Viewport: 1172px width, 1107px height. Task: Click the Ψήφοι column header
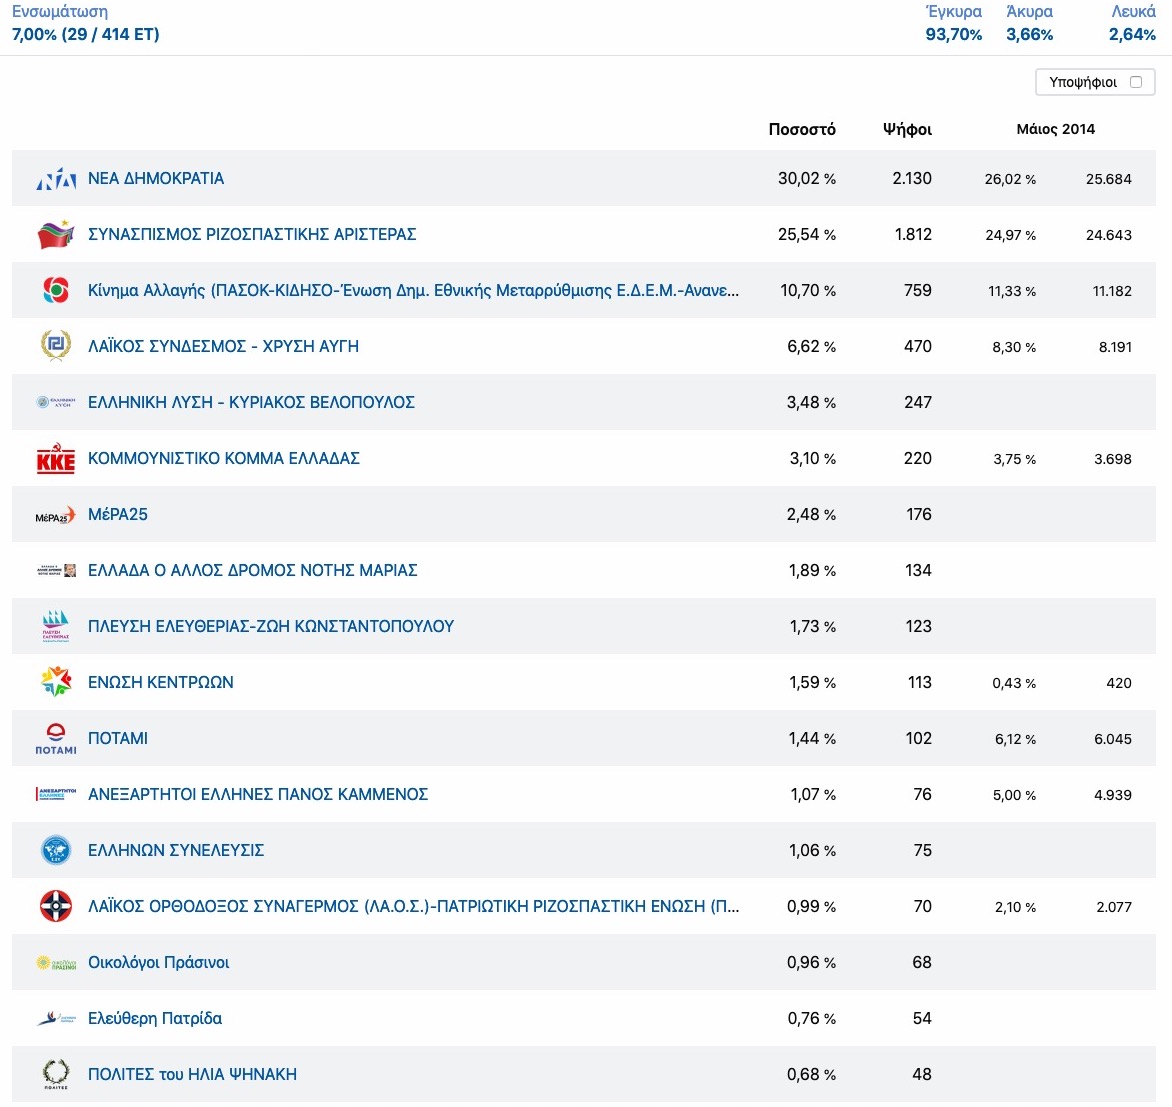click(907, 129)
